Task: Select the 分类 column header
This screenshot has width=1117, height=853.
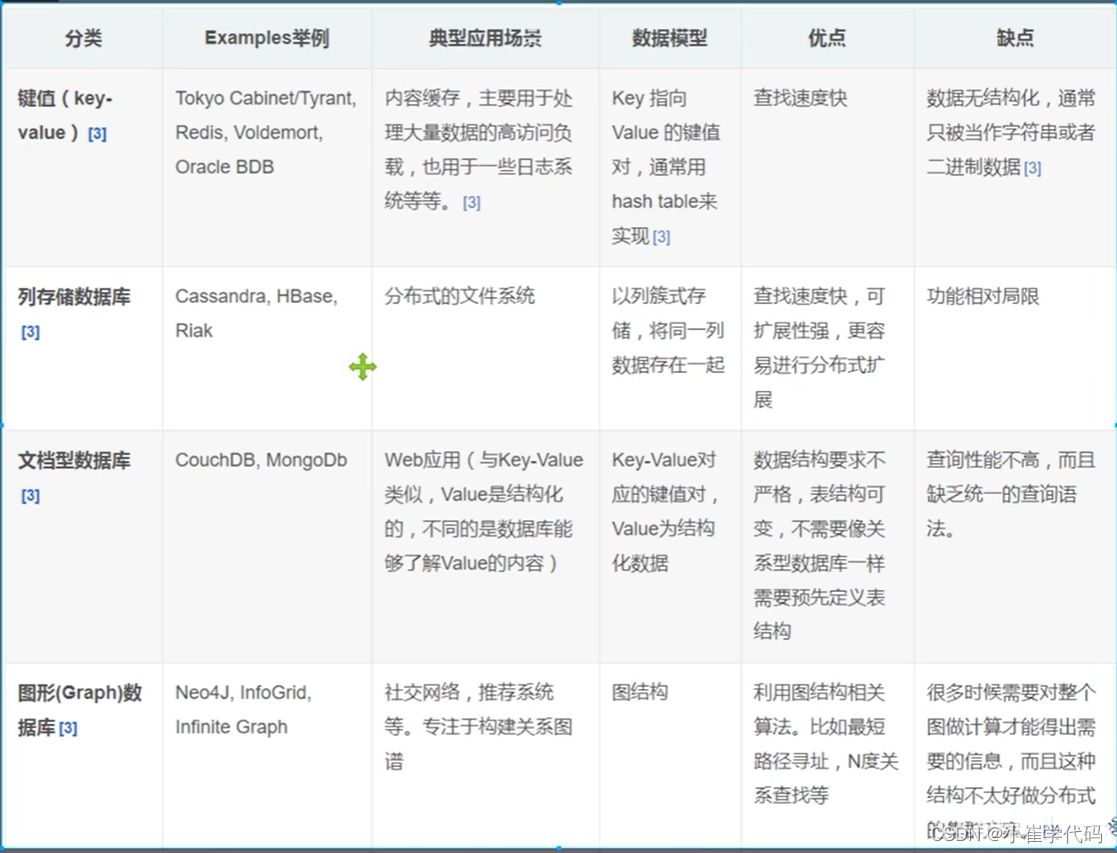Action: coord(81,37)
